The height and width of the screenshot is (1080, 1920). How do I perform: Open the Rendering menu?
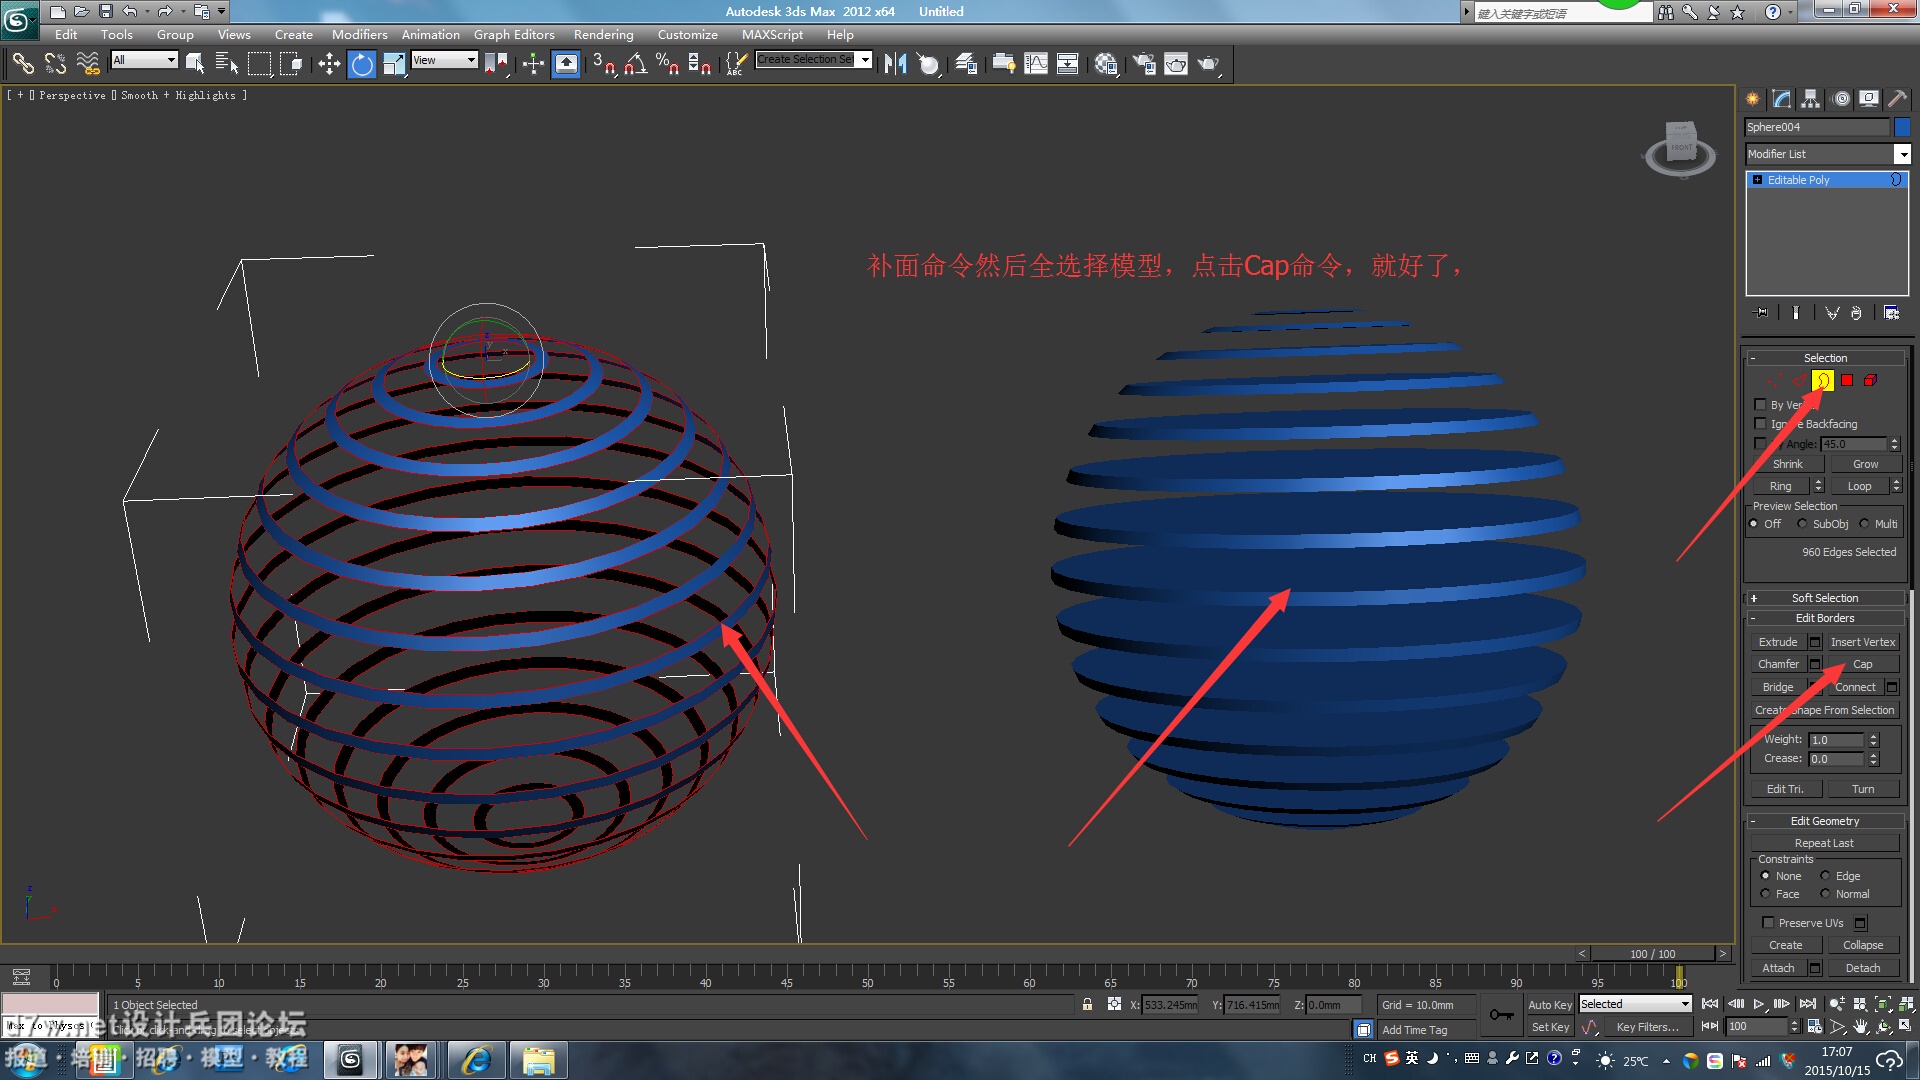tap(603, 34)
